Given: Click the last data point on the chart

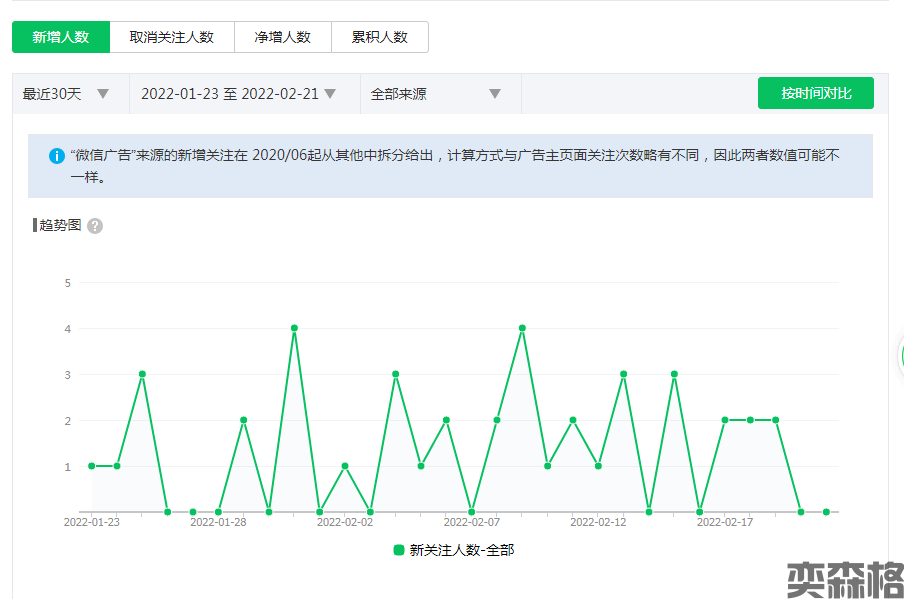Looking at the screenshot, I should (x=826, y=512).
